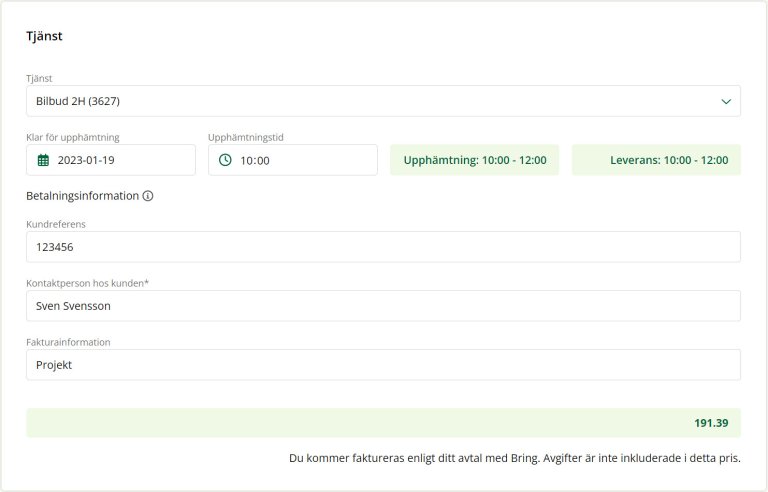This screenshot has height=492, width=768.
Task: Click the info icon beside Betalningsinformation
Action: [x=148, y=196]
